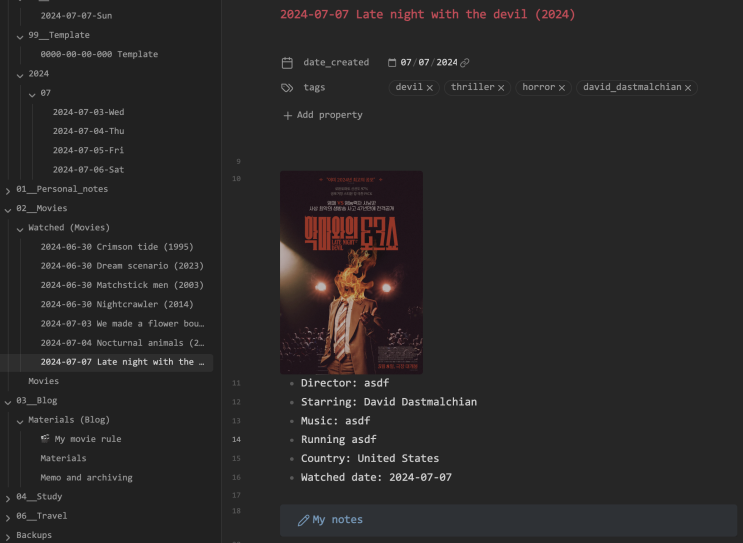Click the Watched date: 2024-07-07 line
This screenshot has height=543, width=743.
pos(376,477)
